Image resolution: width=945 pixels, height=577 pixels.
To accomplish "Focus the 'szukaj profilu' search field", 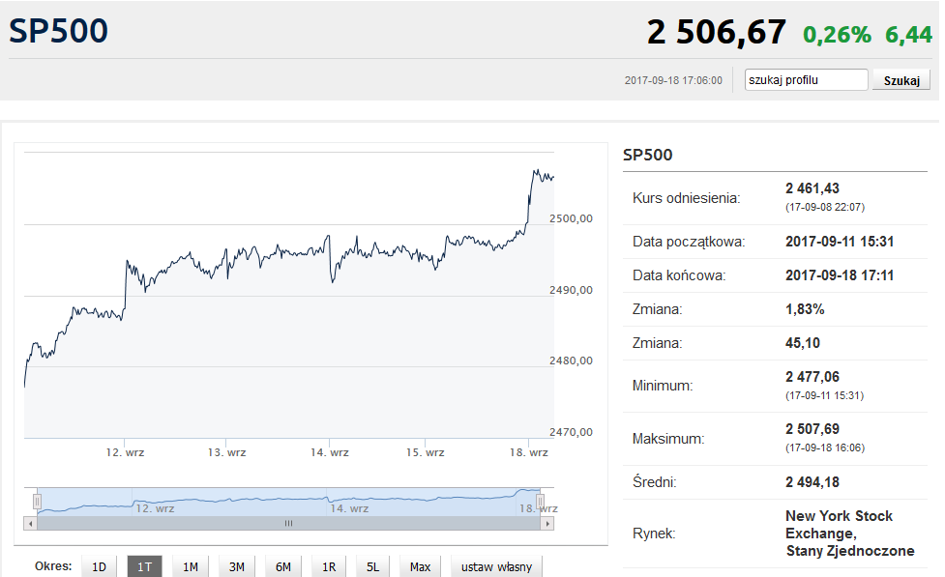I will tap(806, 80).
